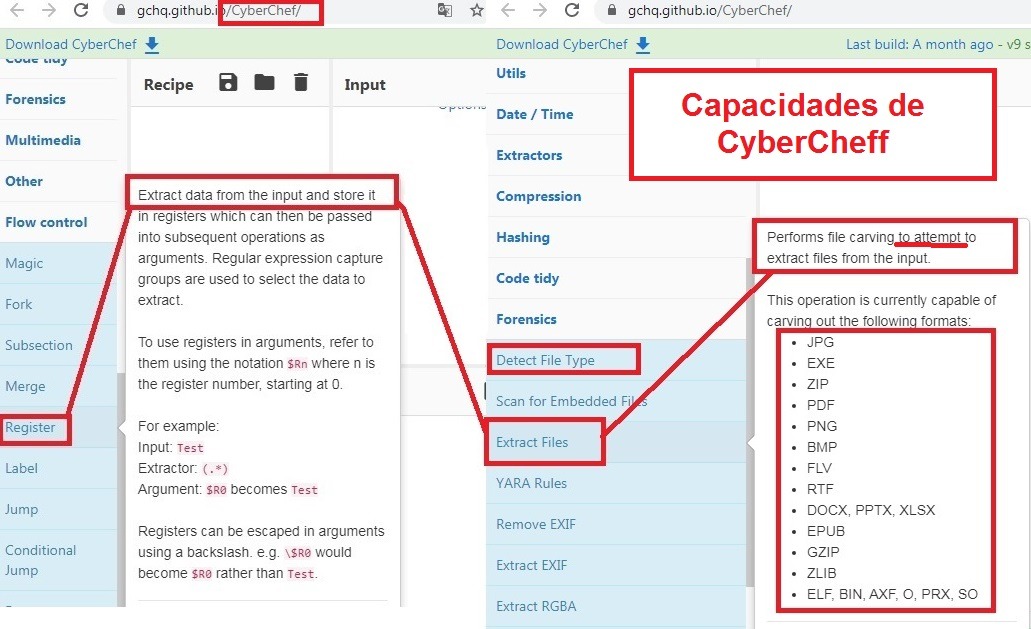Select the Jump operation
The height and width of the screenshot is (629, 1031).
[58, 509]
